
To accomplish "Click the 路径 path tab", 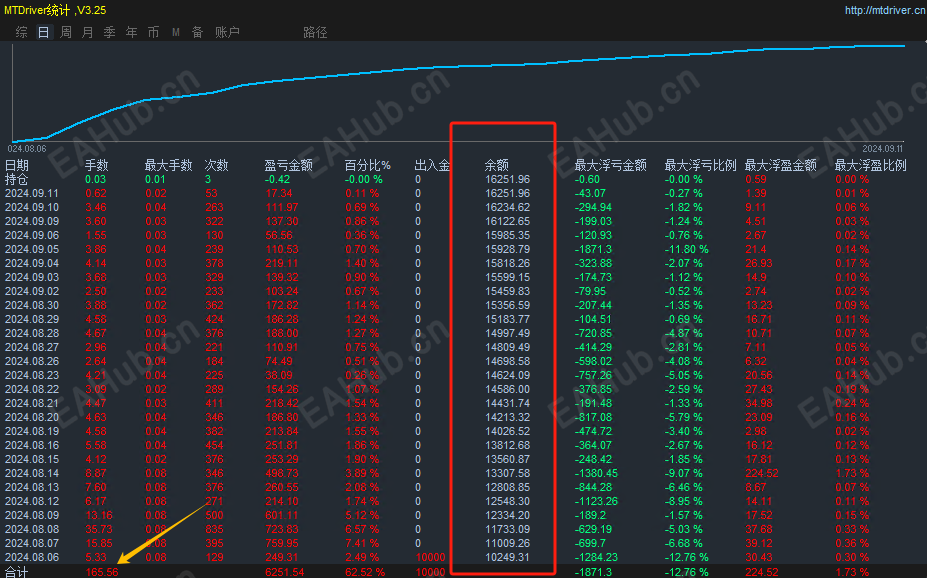I will [315, 33].
